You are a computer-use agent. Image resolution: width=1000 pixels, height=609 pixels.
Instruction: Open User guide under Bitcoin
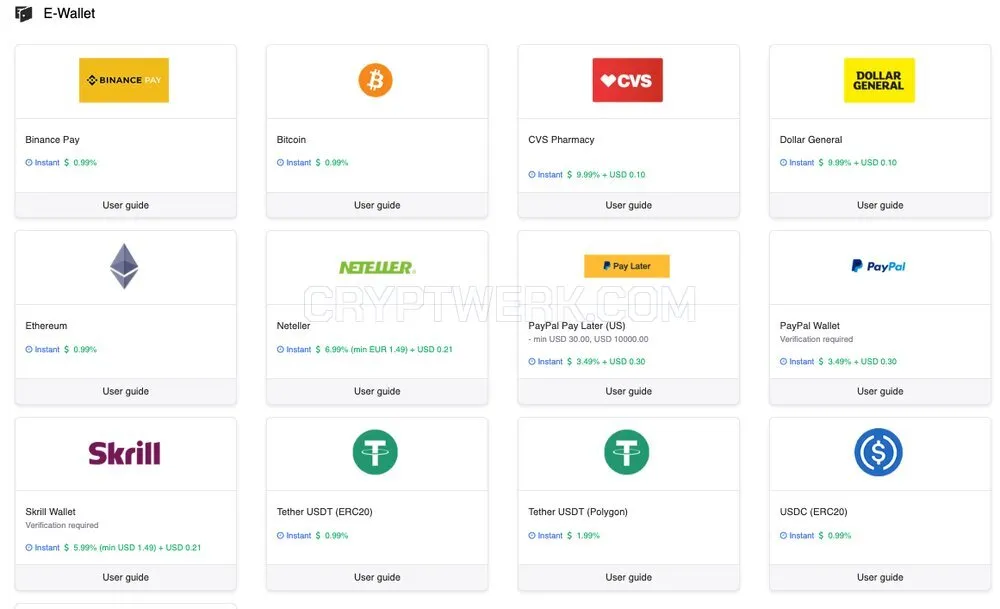pos(377,205)
